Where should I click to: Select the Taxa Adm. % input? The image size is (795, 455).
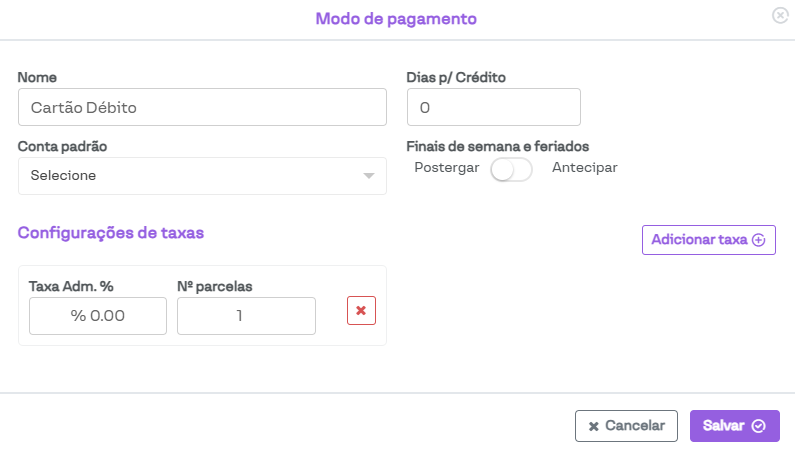tap(98, 316)
